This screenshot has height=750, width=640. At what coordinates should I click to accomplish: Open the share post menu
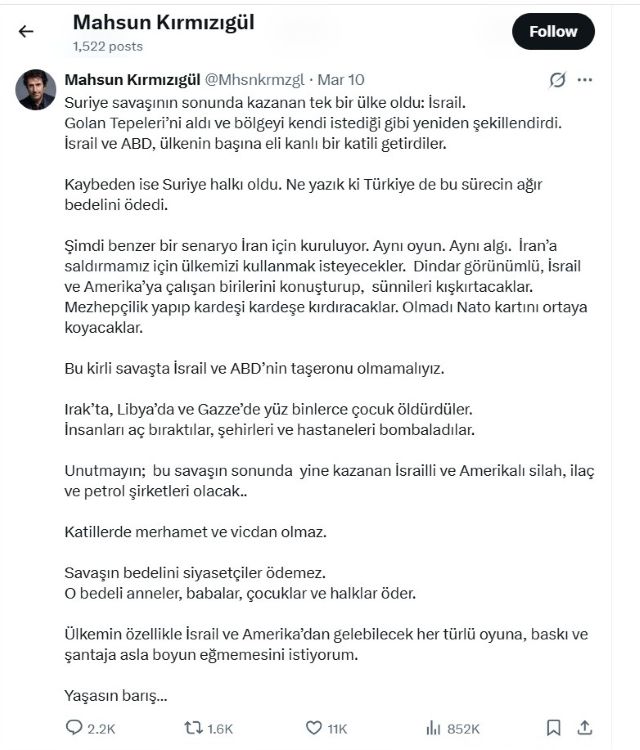point(586,727)
